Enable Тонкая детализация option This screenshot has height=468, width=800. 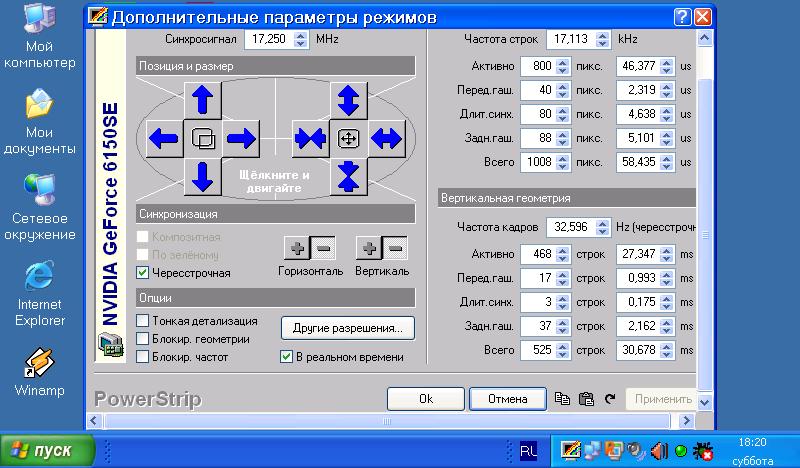pos(143,321)
